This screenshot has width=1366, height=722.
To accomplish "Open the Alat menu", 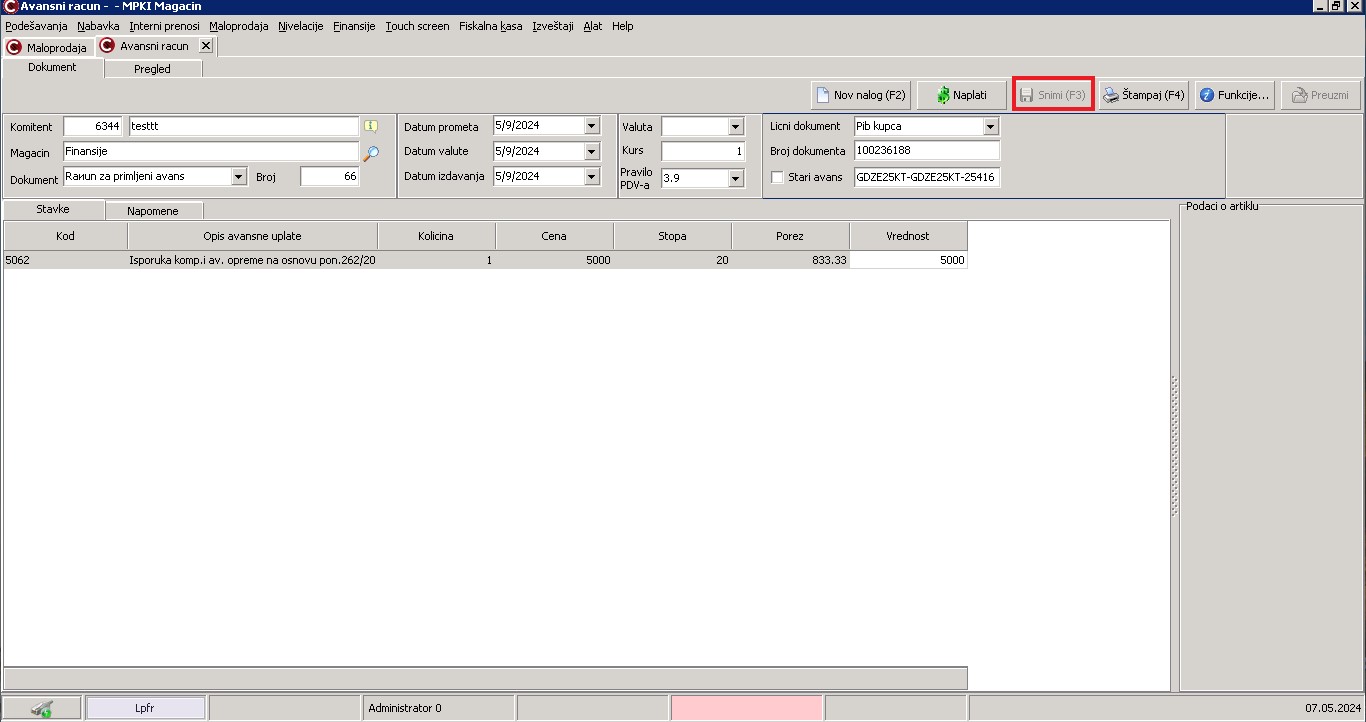I will 593,26.
